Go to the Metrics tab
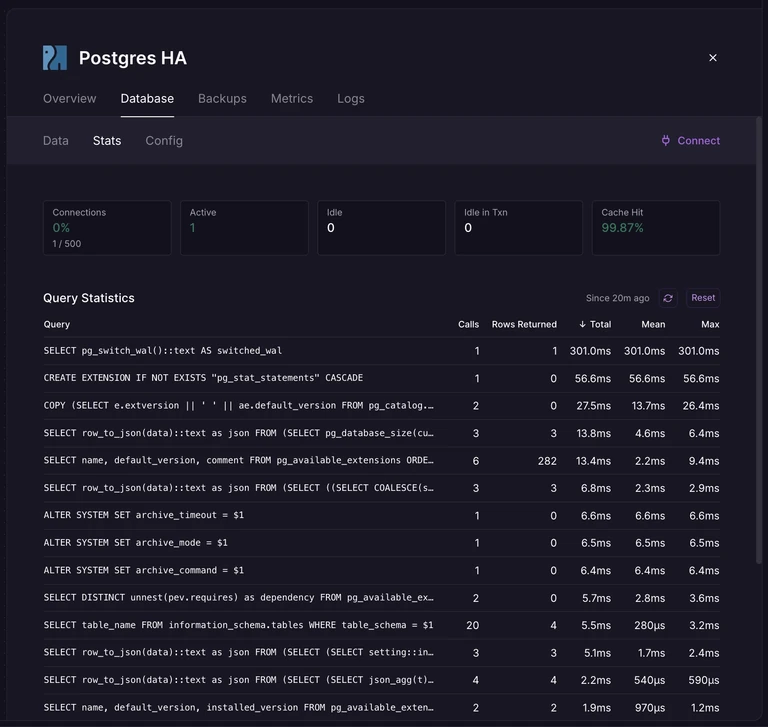The image size is (768, 727). tap(292, 98)
